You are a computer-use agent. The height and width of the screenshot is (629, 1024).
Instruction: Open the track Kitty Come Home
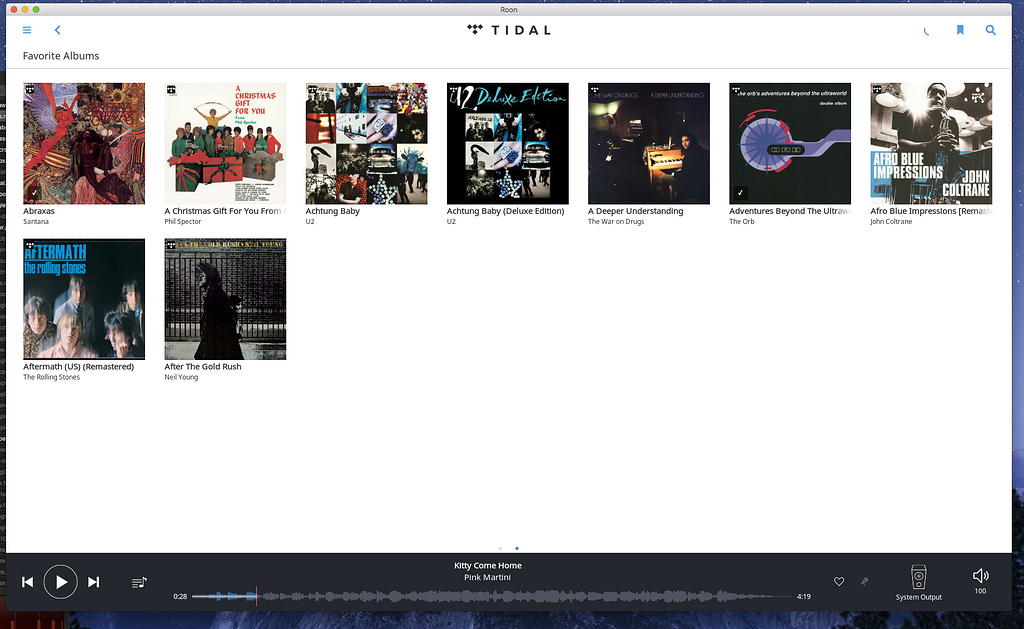point(487,565)
